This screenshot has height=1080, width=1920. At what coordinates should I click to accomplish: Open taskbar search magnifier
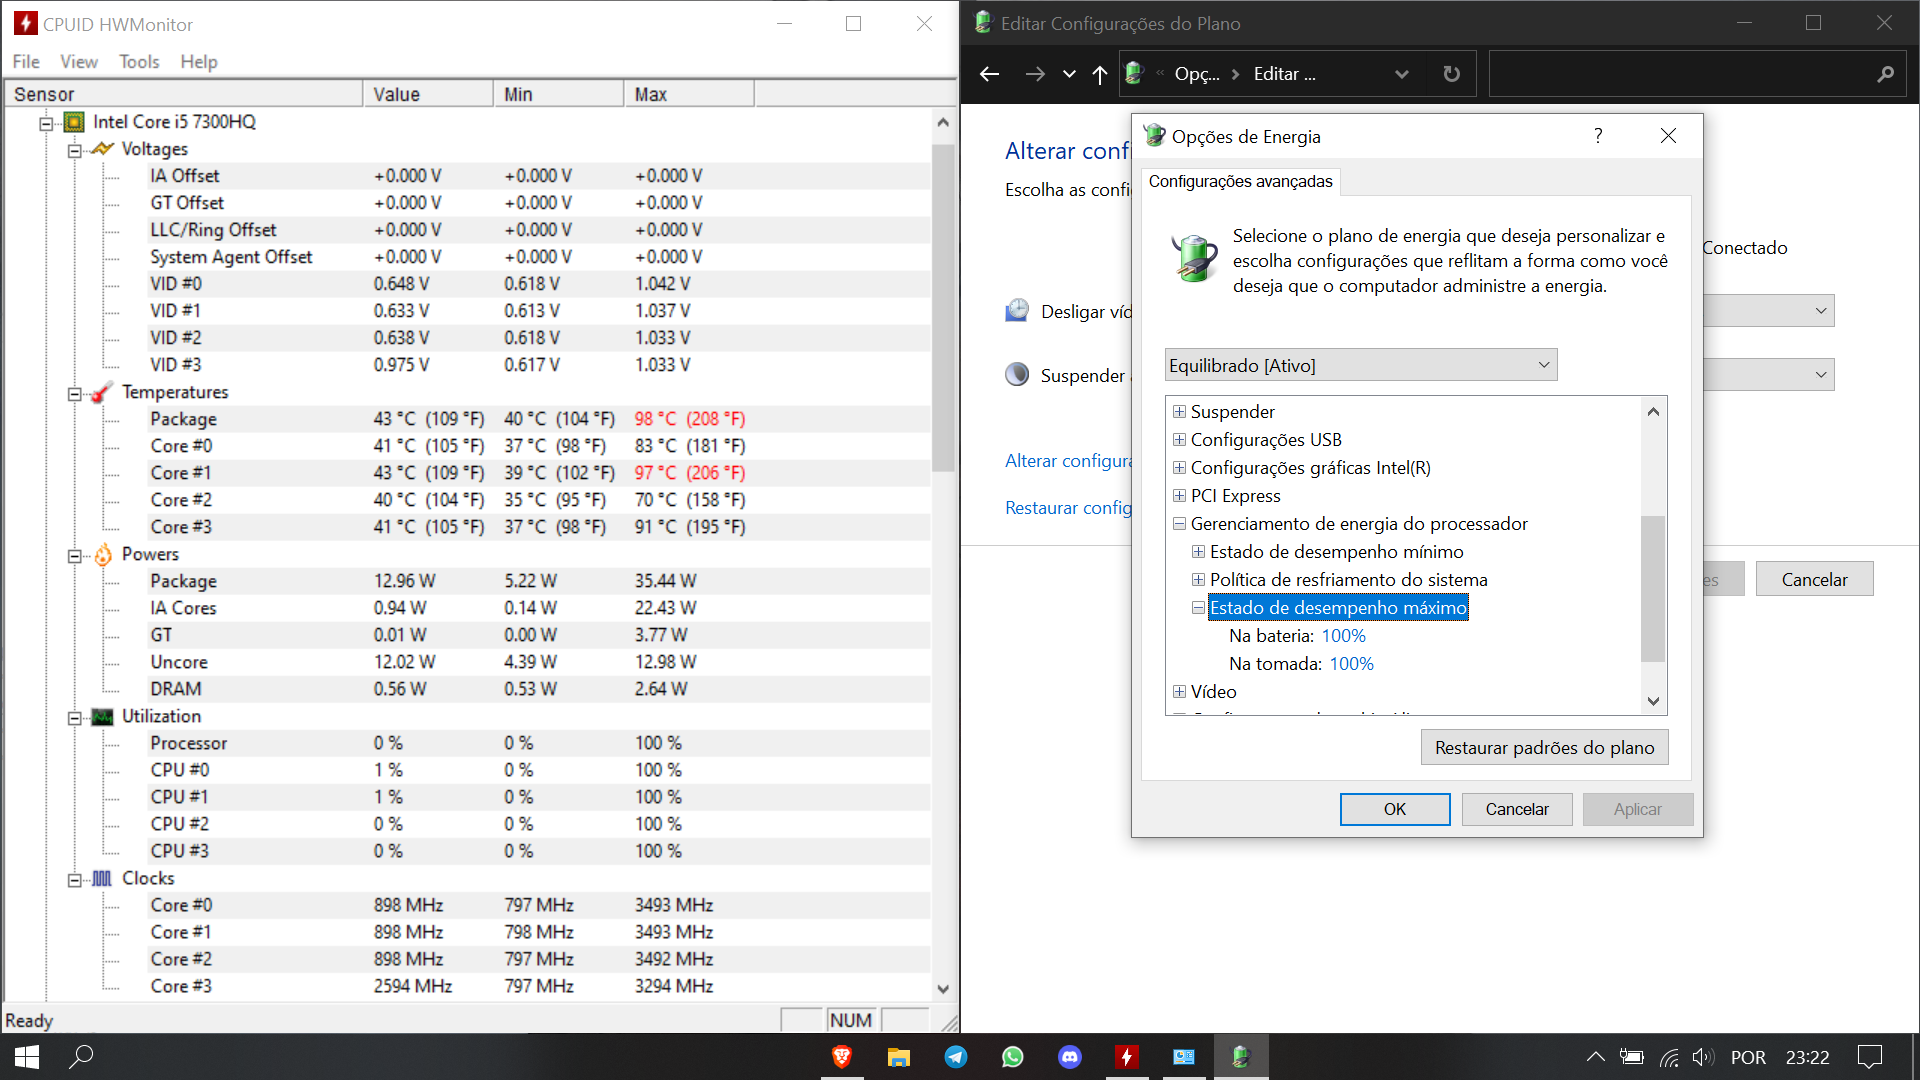coord(81,1057)
